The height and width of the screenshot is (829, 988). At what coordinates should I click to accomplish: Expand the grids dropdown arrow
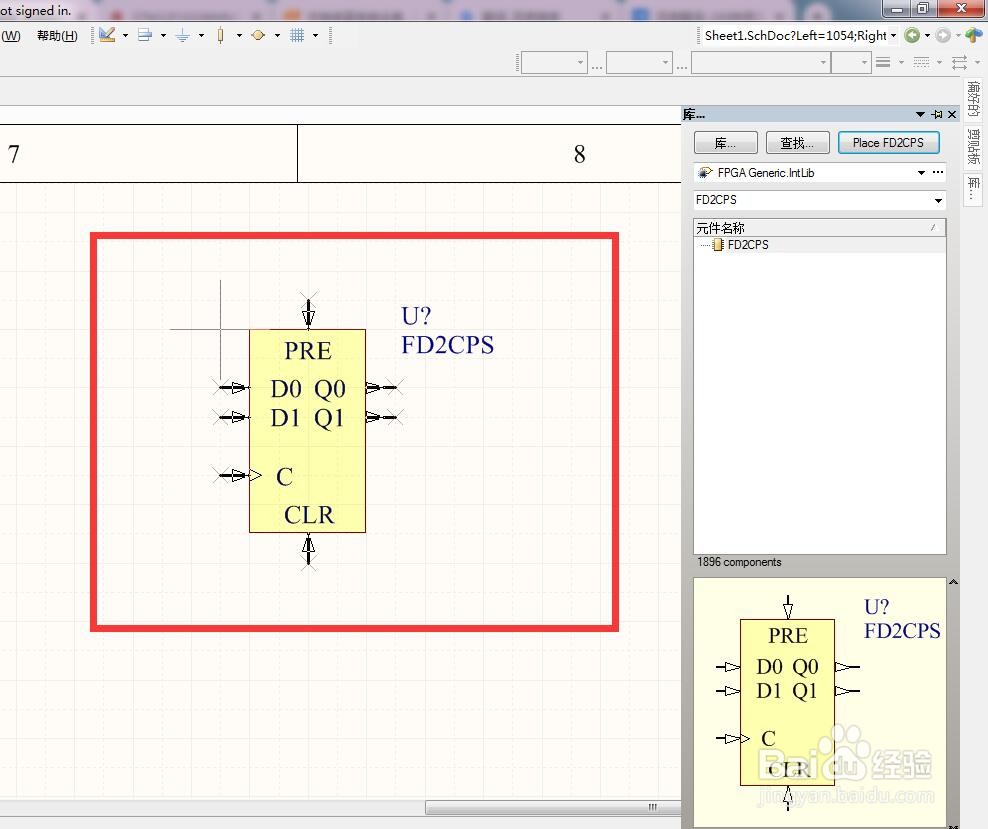click(315, 35)
